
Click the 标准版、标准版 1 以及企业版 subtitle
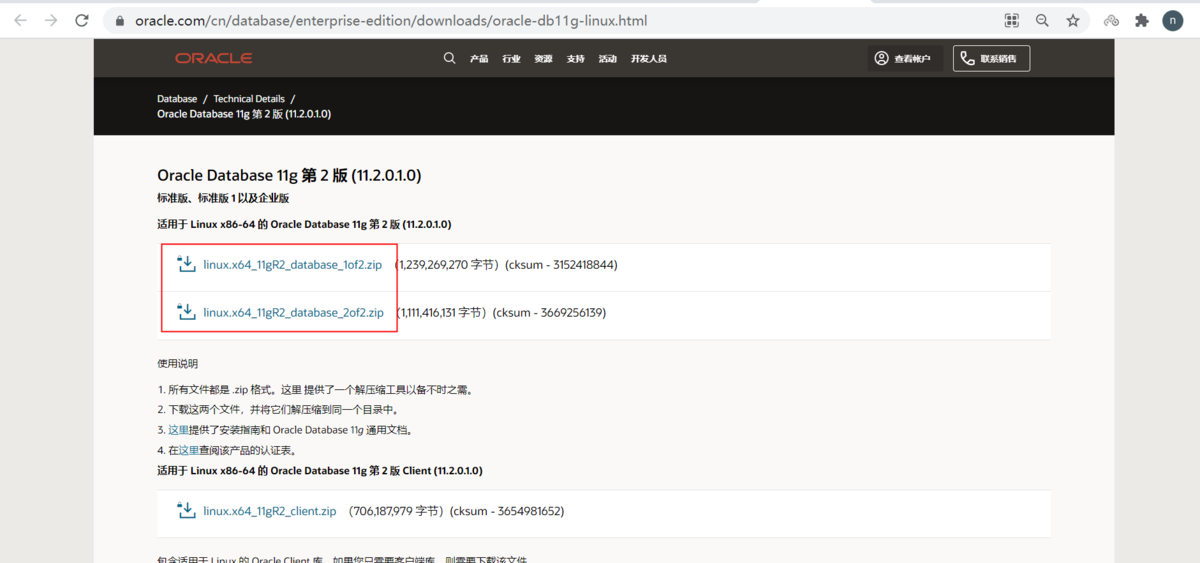coord(223,199)
